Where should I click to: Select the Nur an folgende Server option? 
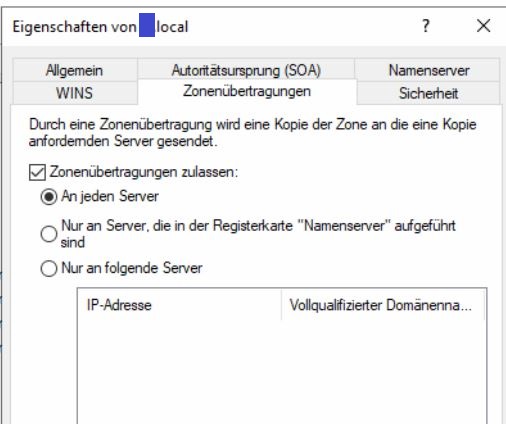tap(49, 268)
